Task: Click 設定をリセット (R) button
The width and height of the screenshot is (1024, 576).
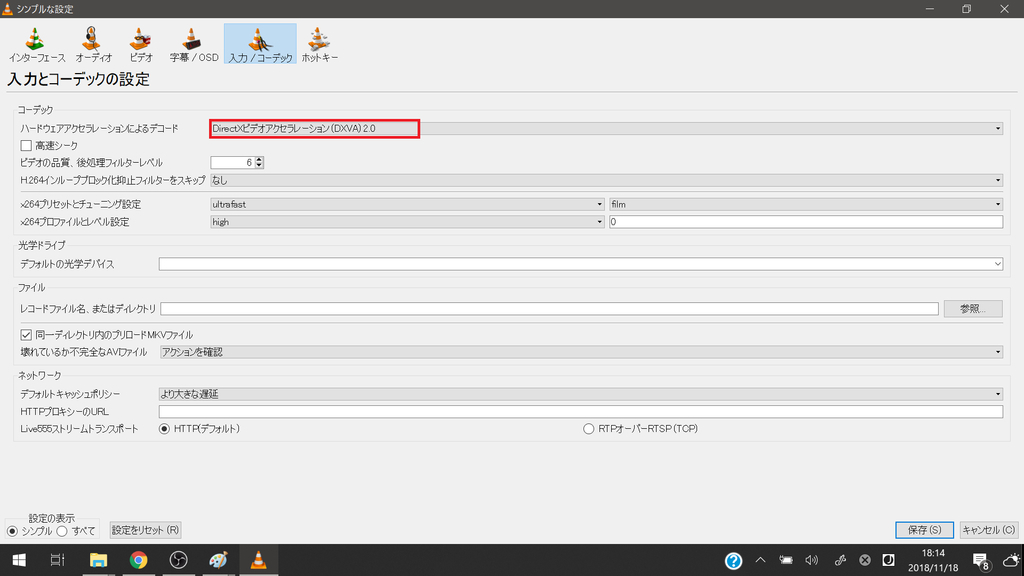Action: tap(145, 530)
